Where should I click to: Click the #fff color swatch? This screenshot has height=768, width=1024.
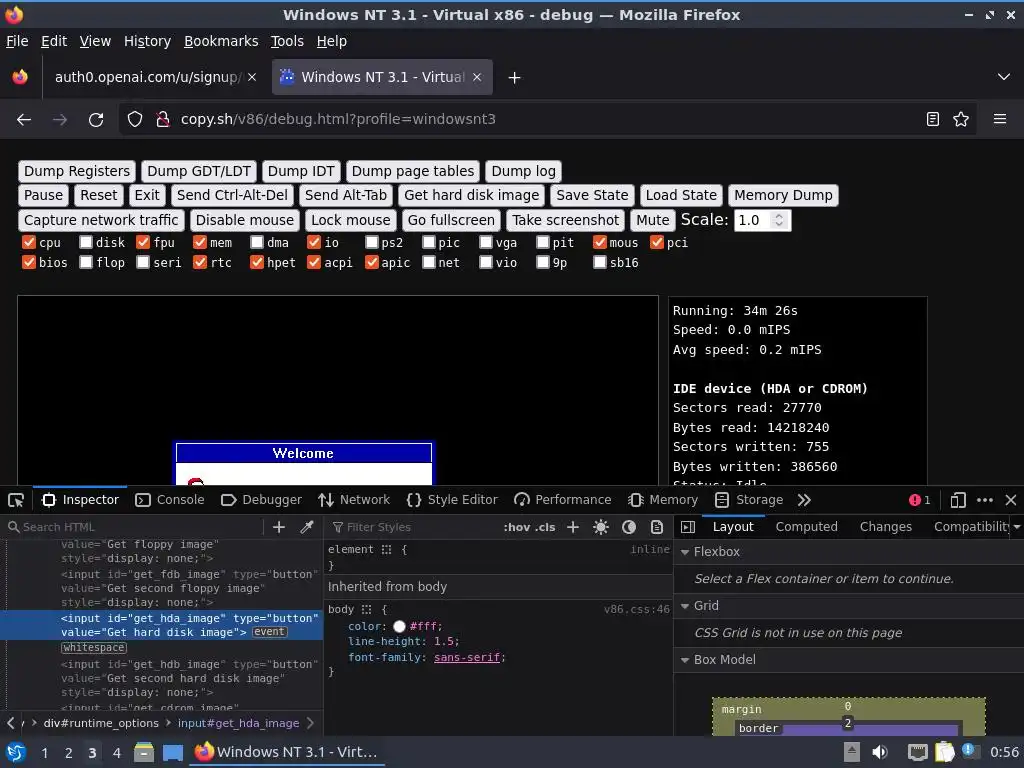(x=399, y=627)
